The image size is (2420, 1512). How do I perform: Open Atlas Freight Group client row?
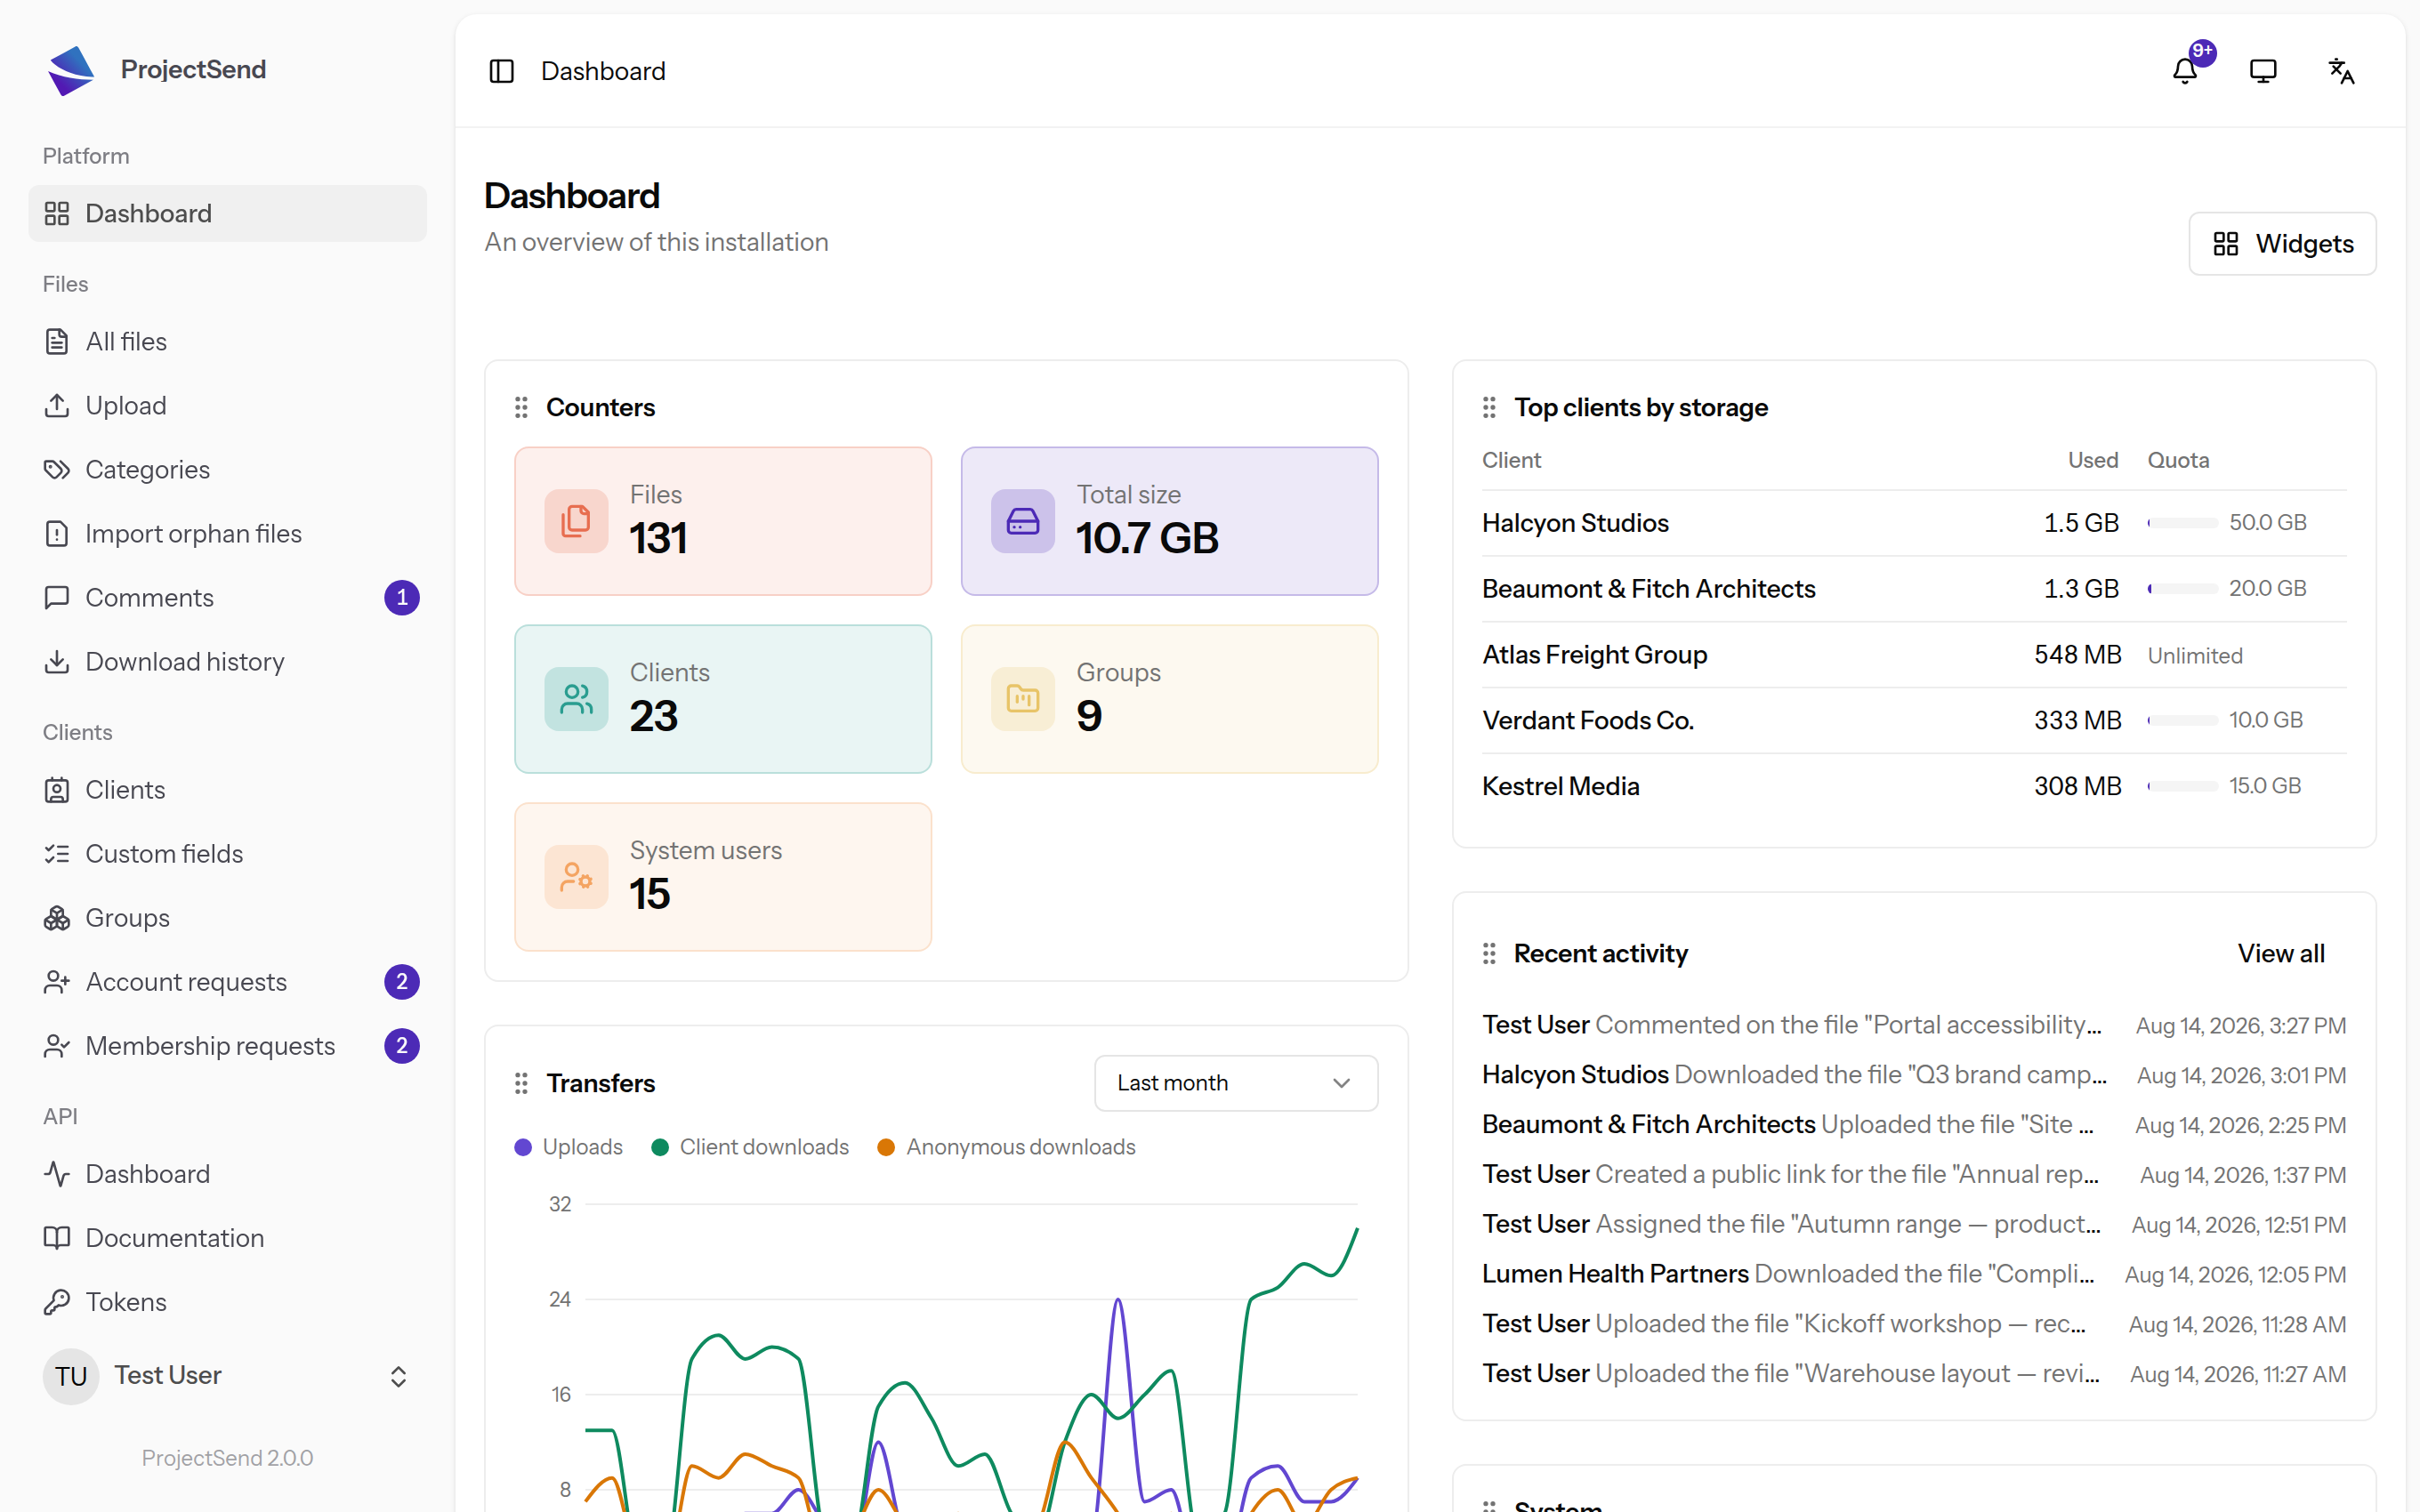(1914, 655)
